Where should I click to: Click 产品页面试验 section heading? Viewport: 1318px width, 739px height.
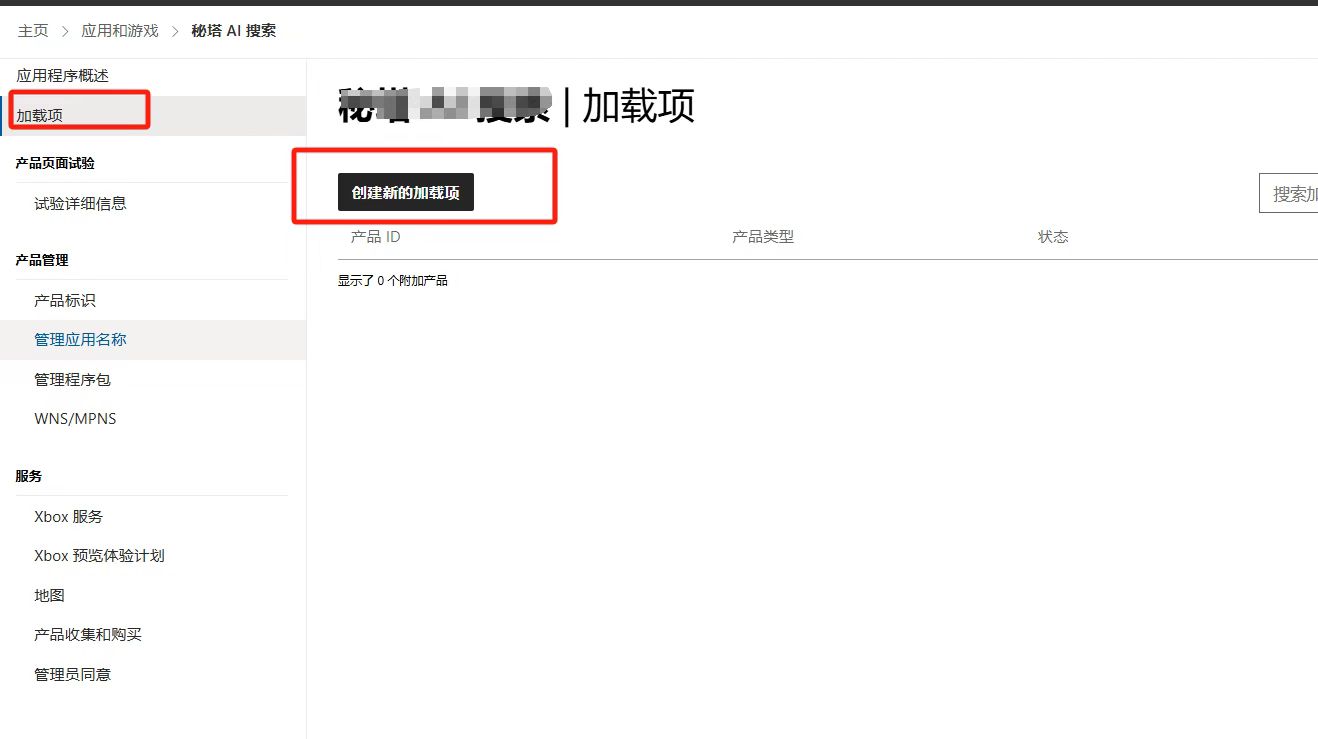pos(55,163)
